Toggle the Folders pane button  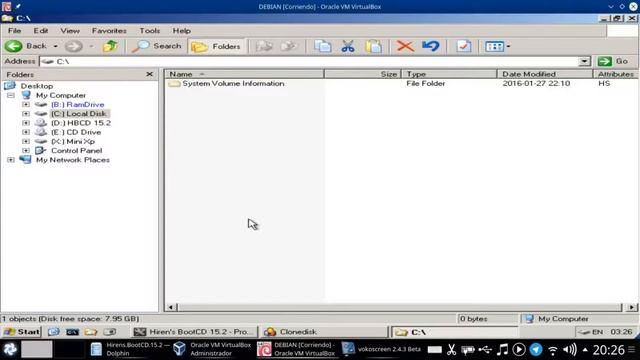tap(216, 47)
